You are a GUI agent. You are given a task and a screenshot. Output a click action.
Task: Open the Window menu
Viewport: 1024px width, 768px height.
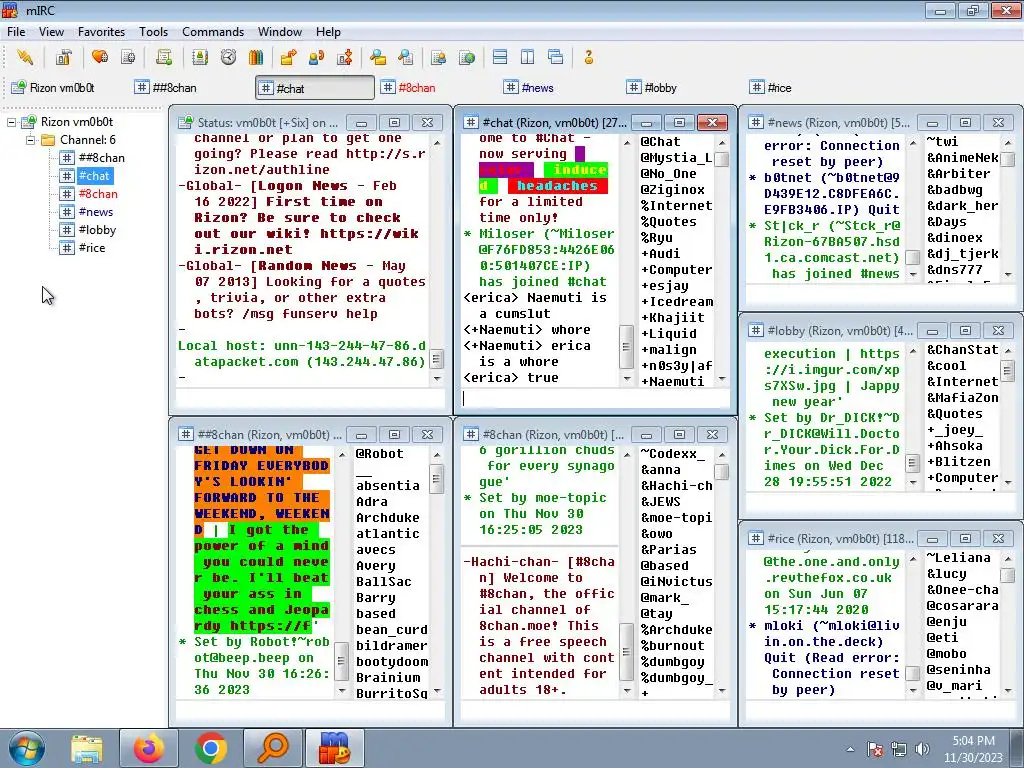pos(280,31)
